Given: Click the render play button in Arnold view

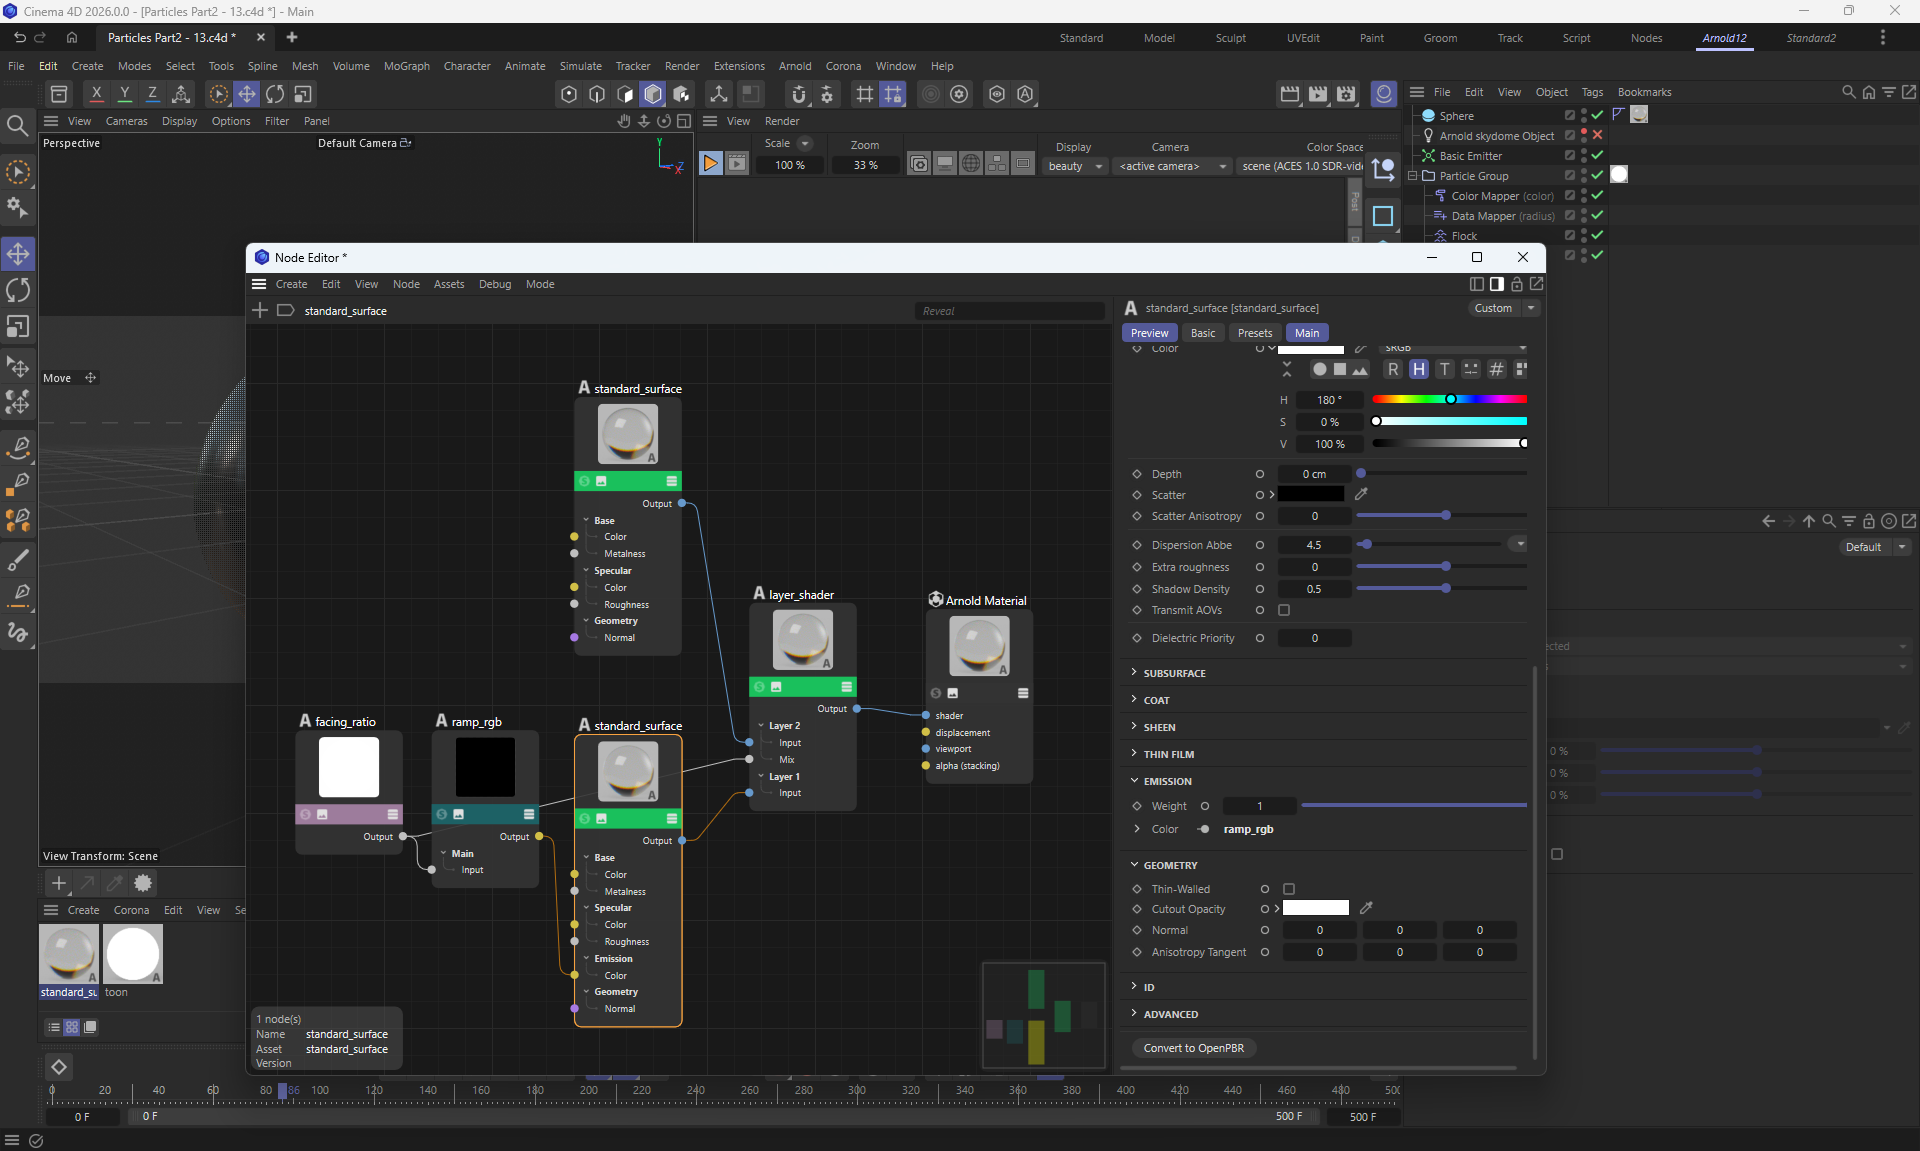Looking at the screenshot, I should (x=710, y=164).
